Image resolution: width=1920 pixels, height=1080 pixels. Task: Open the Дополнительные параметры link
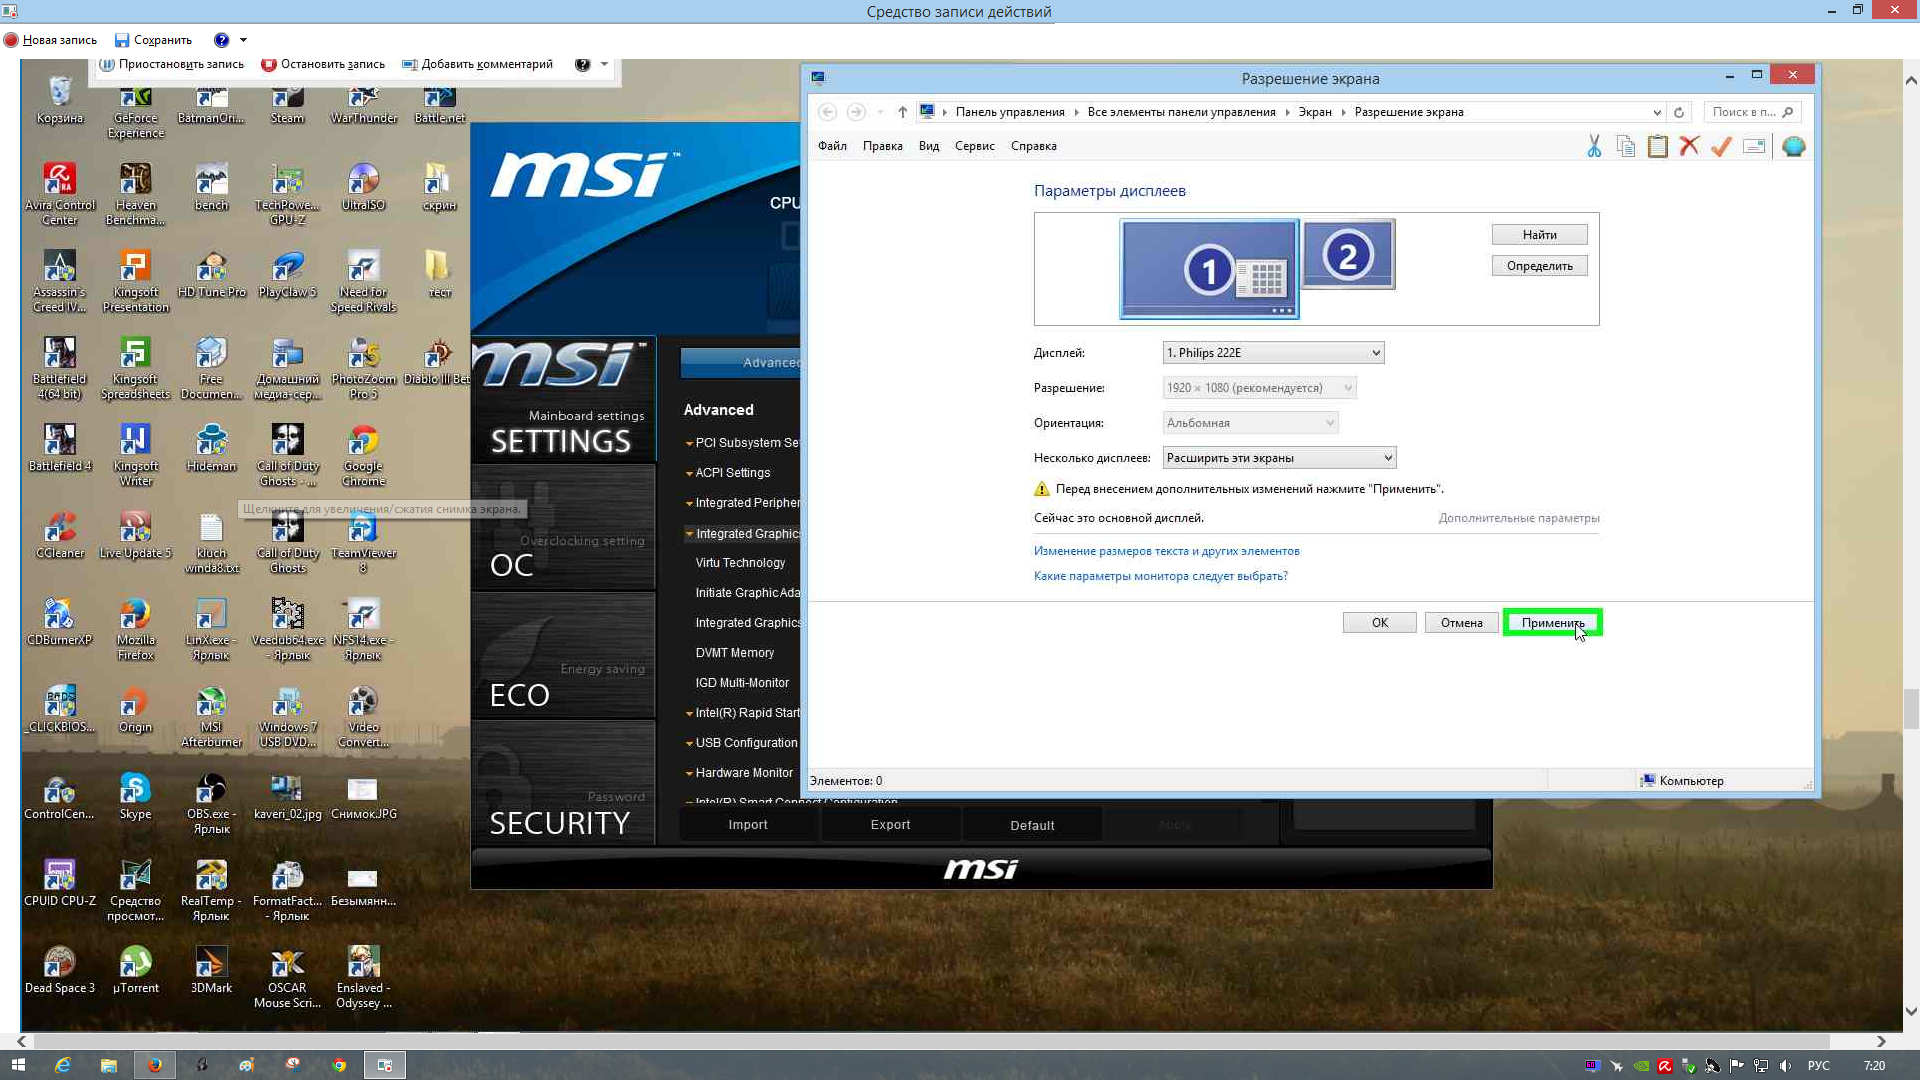coord(1518,518)
